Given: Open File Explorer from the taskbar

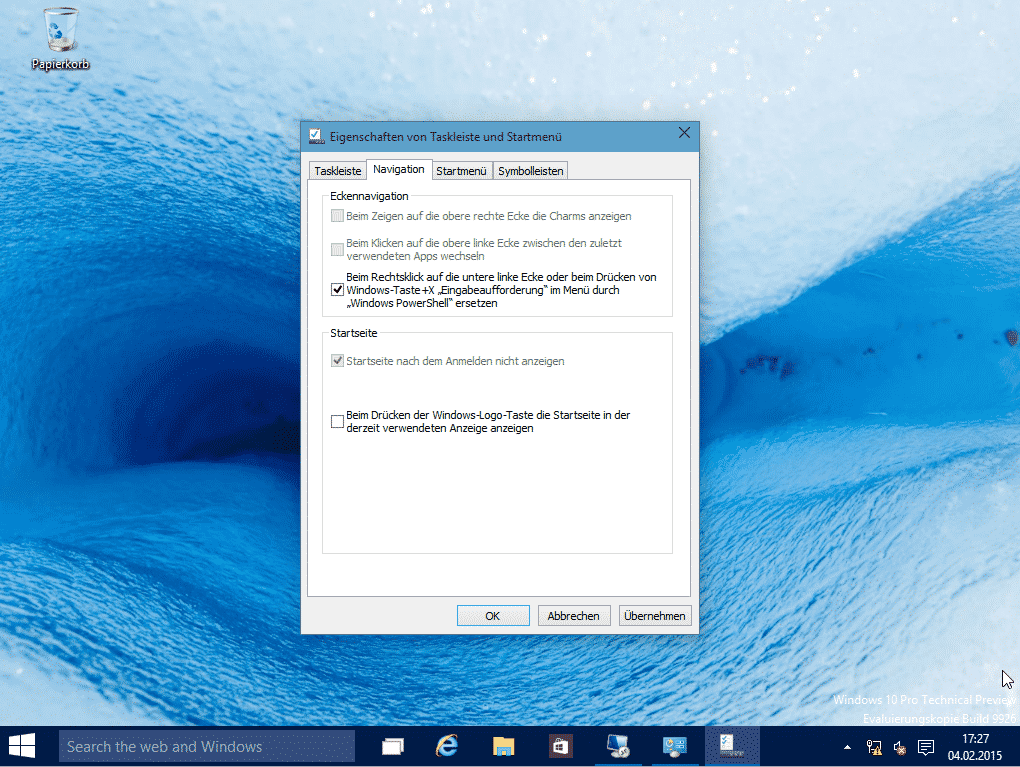Looking at the screenshot, I should [x=503, y=746].
